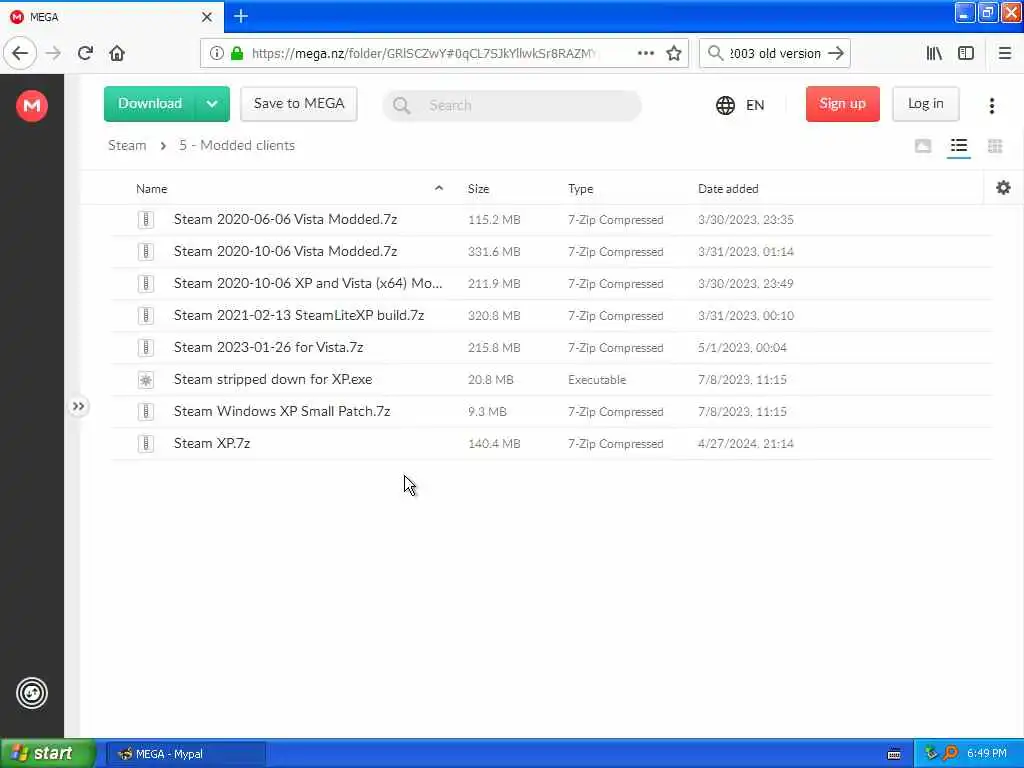Click the circular icon at sidebar bottom

[31, 693]
